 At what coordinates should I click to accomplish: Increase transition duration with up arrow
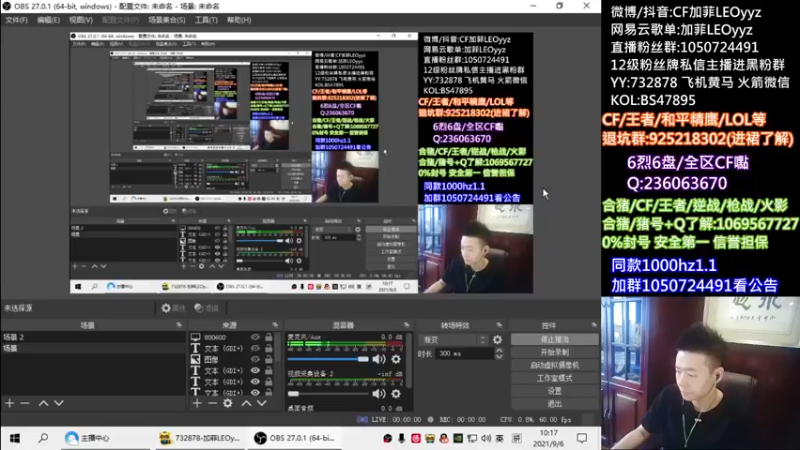point(499,351)
